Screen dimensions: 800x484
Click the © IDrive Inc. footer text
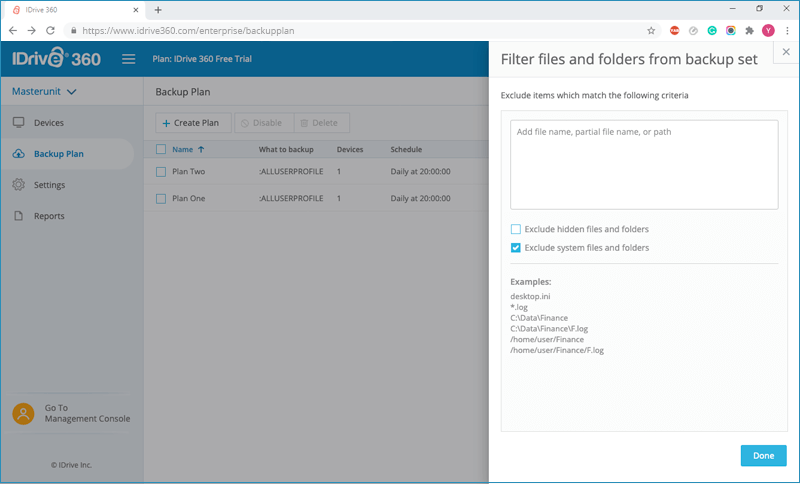tap(71, 465)
